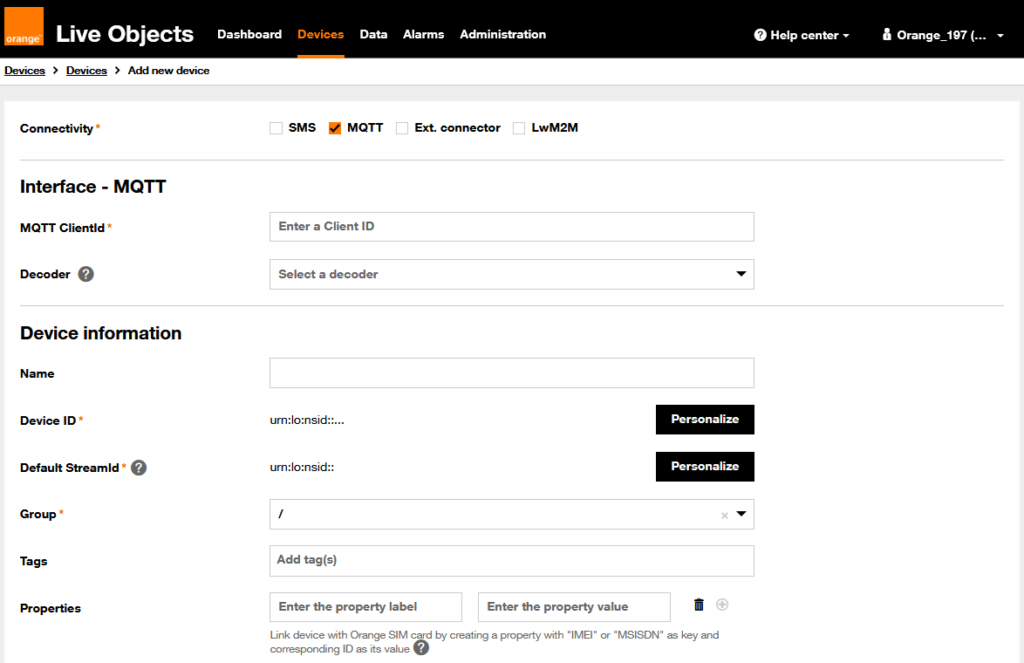Delete property with the trash icon
This screenshot has width=1024, height=663.
point(699,605)
